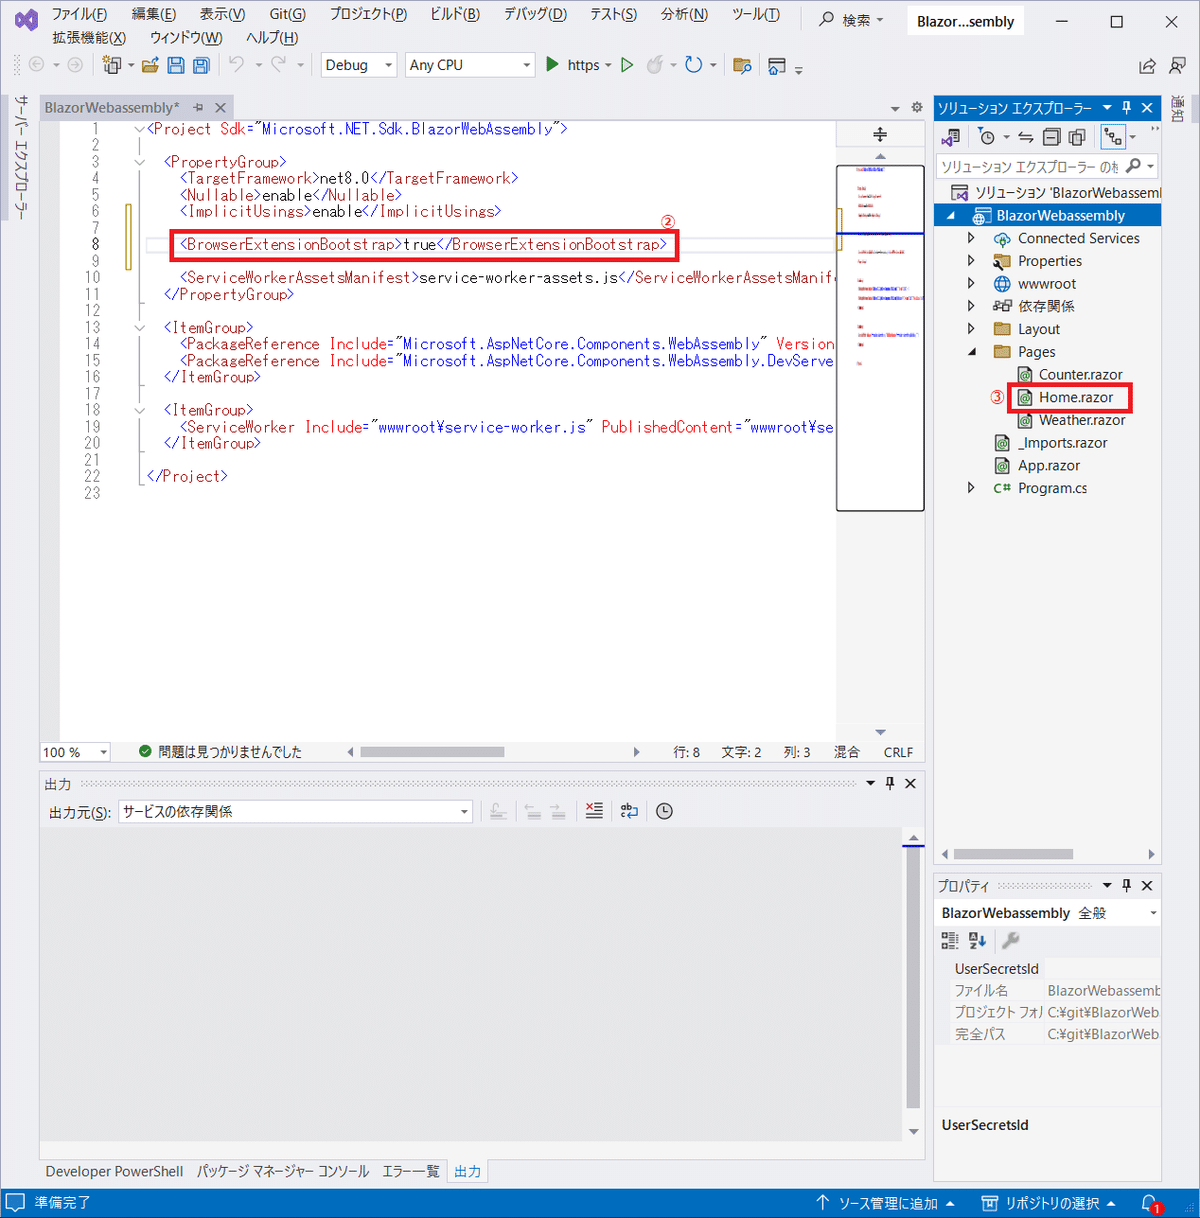Switch to the エラー一覧 tab

[x=410, y=1171]
